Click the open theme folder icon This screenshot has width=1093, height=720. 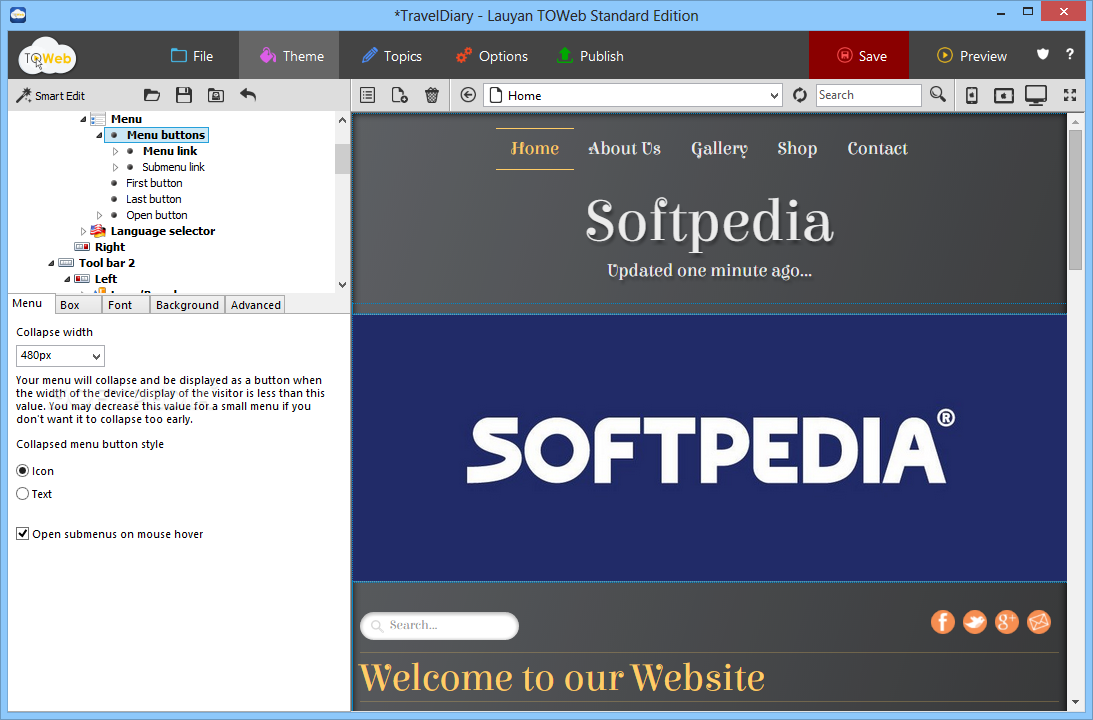tap(151, 95)
